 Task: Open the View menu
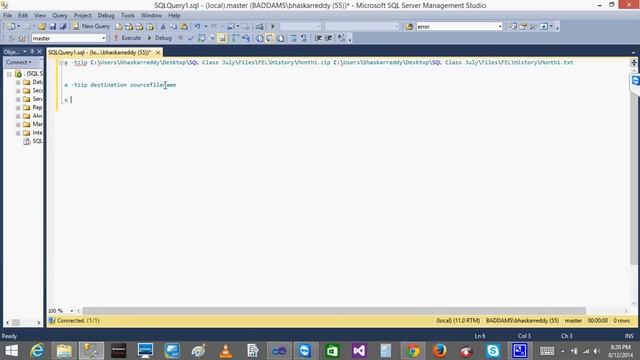click(40, 15)
